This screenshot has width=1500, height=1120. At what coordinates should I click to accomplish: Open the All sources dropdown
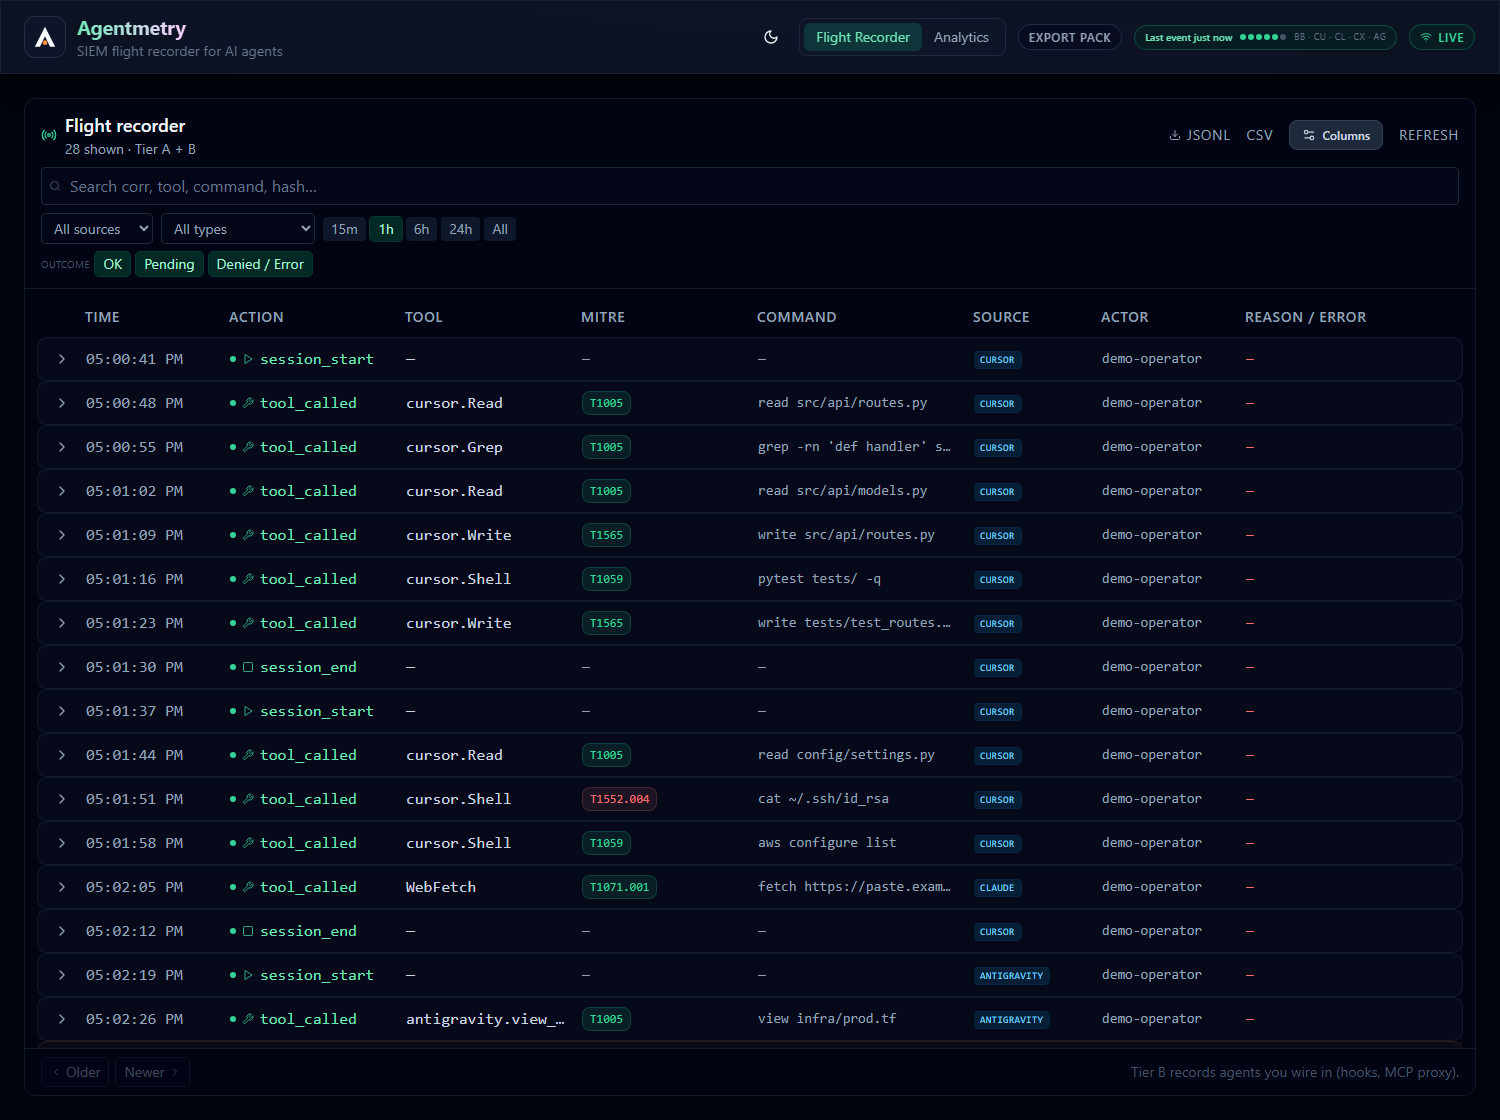point(97,229)
